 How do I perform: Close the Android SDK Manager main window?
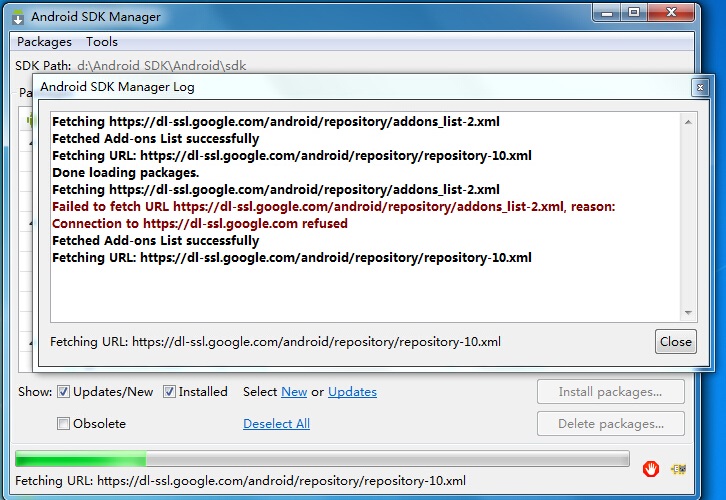pyautogui.click(x=671, y=12)
